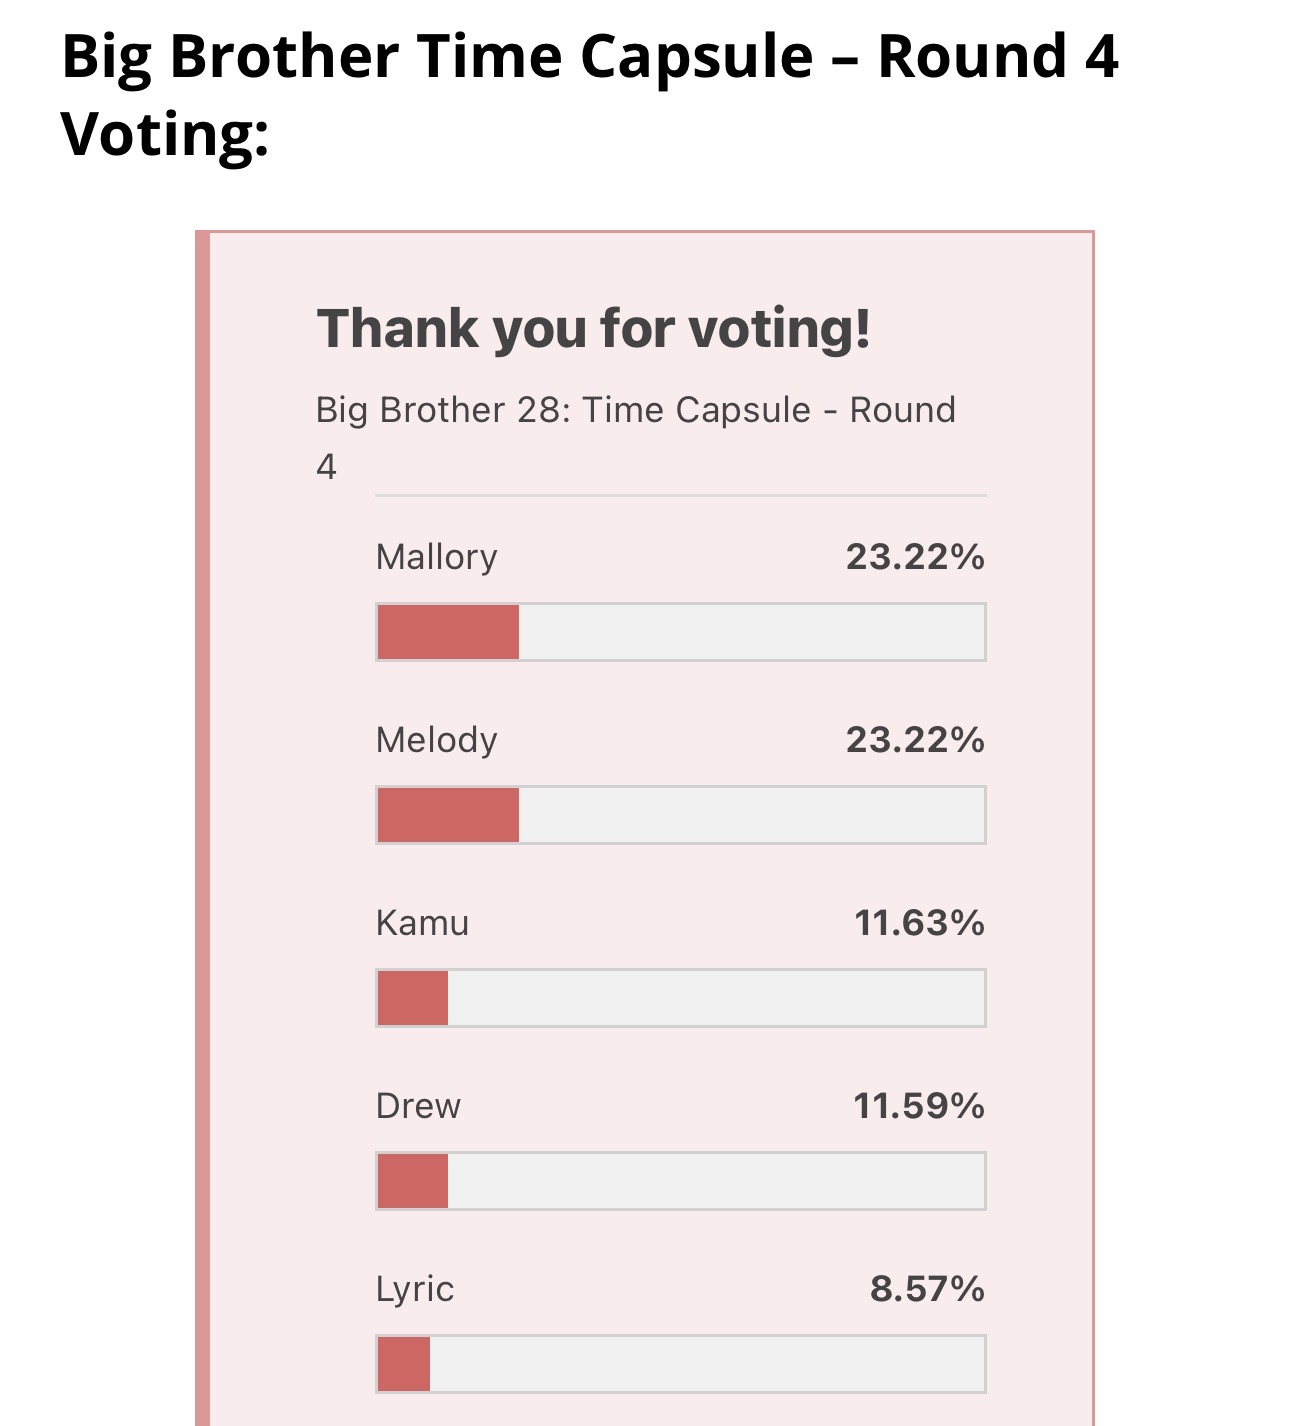Click Mallory's 23.22% percentage
Viewport: 1290px width, 1426px height.
915,557
